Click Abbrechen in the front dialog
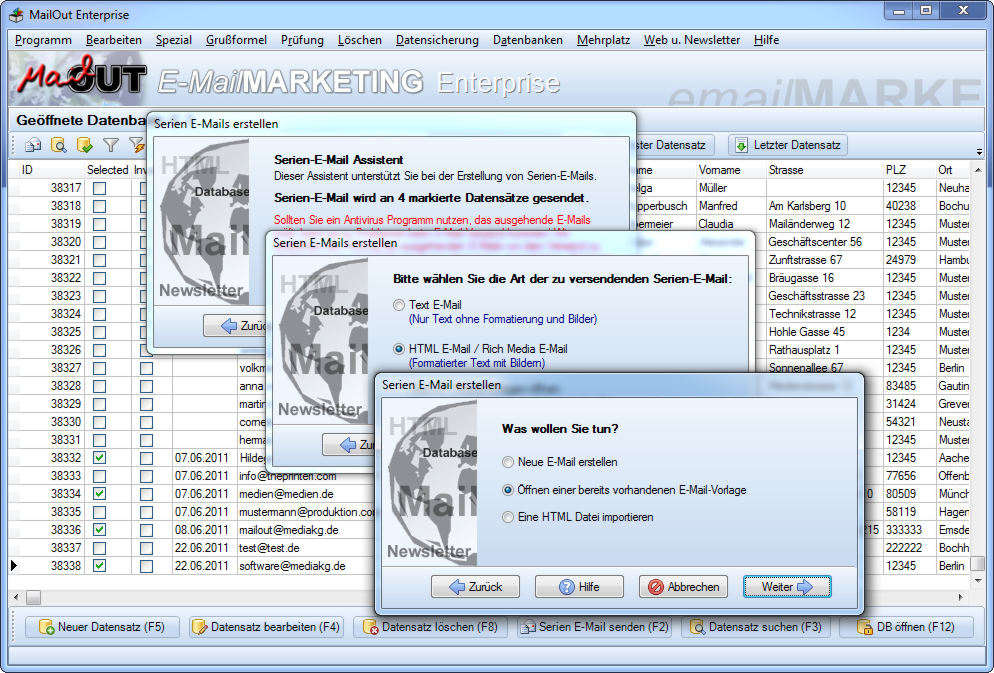Screen dimensions: 994x673 point(683,587)
